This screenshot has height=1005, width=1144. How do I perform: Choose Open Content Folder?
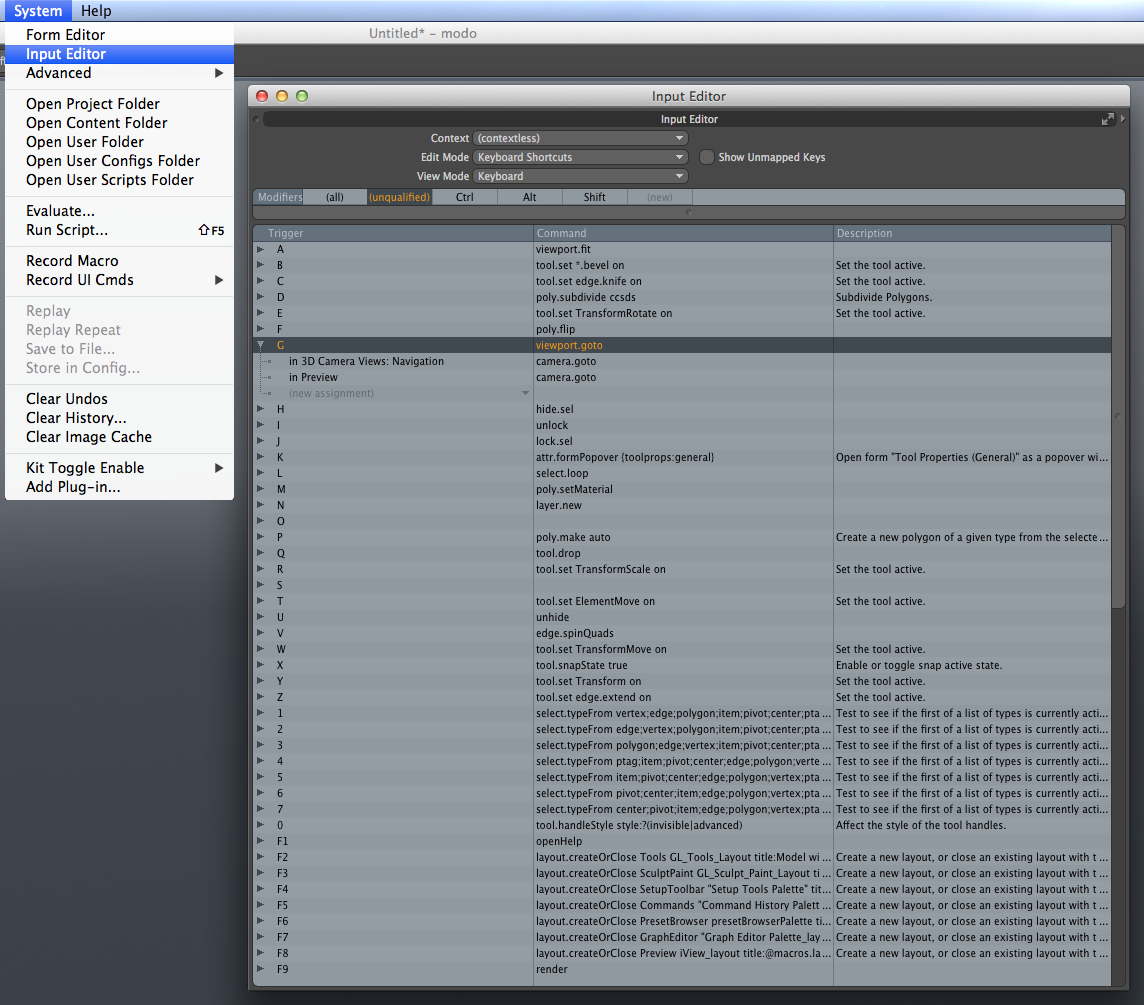[120, 123]
